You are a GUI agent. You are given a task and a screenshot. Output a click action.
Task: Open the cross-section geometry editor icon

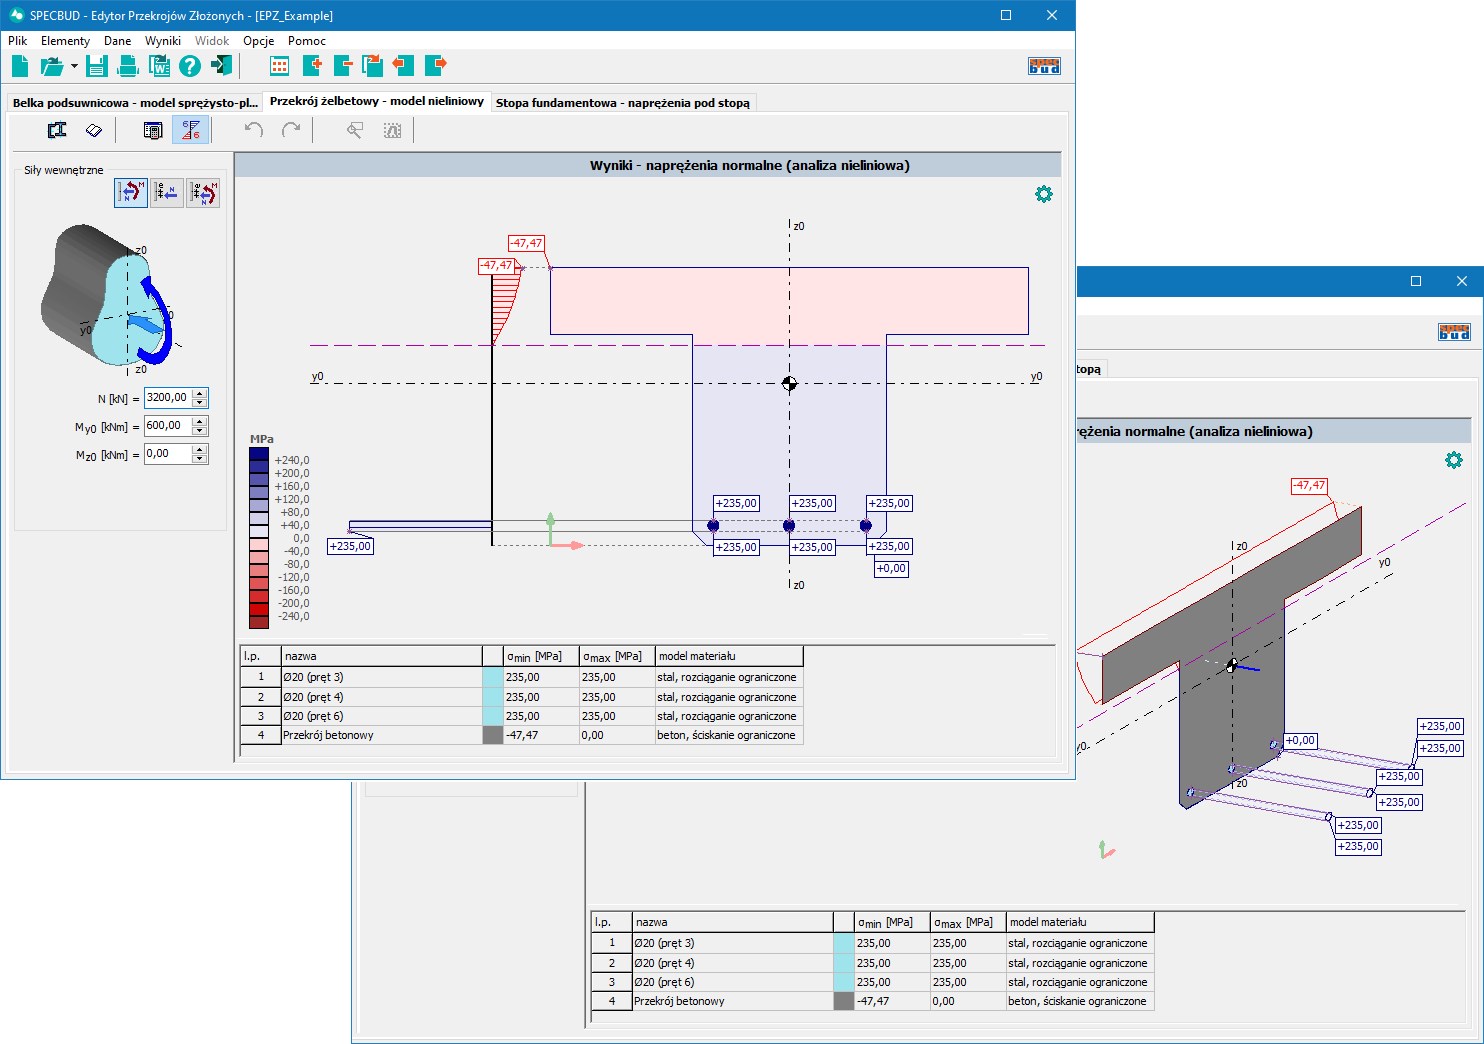pyautogui.click(x=57, y=130)
